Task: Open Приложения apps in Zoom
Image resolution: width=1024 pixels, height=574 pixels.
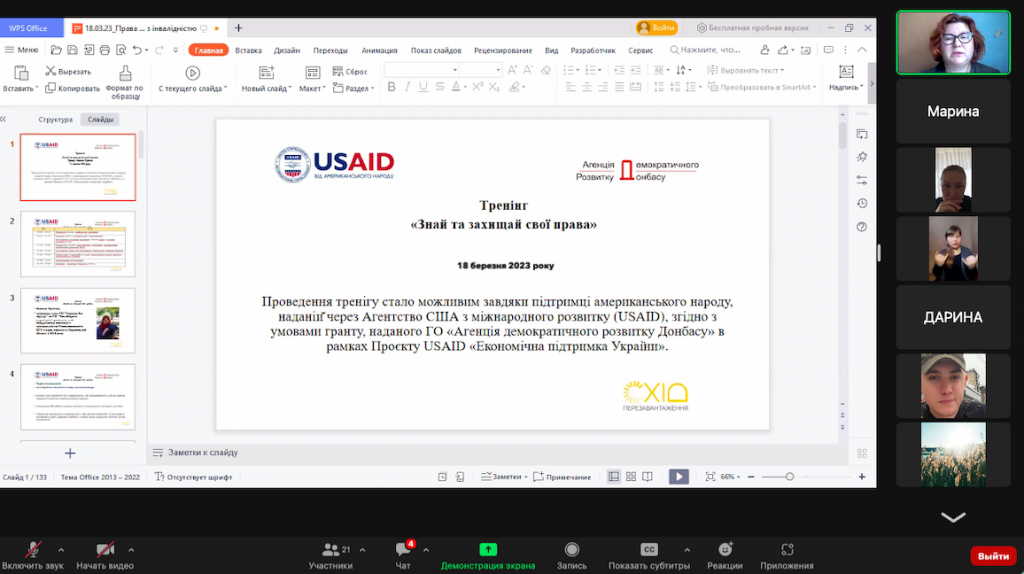Action: (x=787, y=556)
